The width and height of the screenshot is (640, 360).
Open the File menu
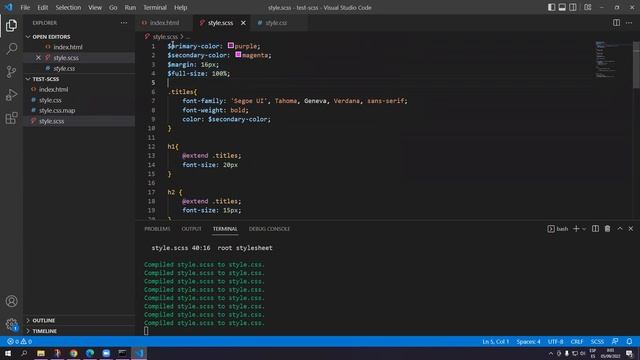tap(25, 7)
